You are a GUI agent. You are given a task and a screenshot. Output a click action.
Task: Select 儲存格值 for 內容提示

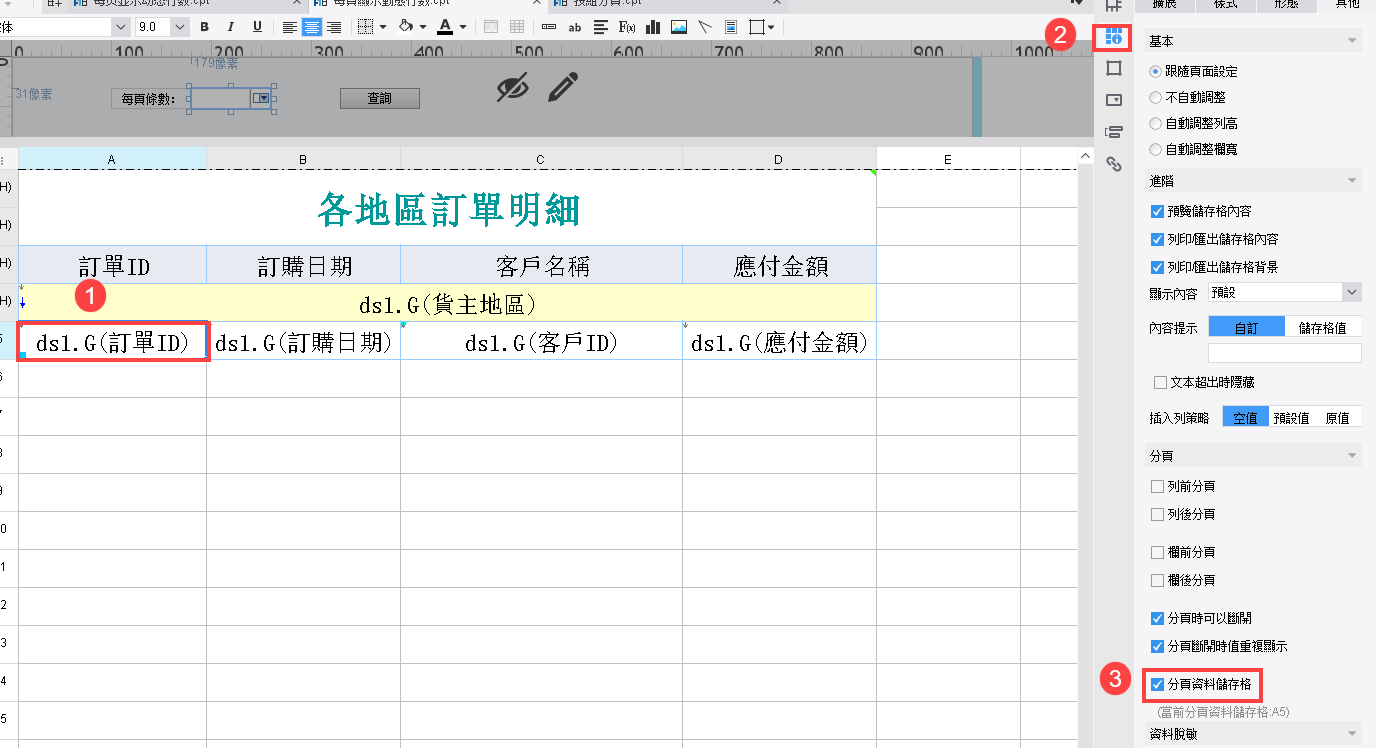1323,327
